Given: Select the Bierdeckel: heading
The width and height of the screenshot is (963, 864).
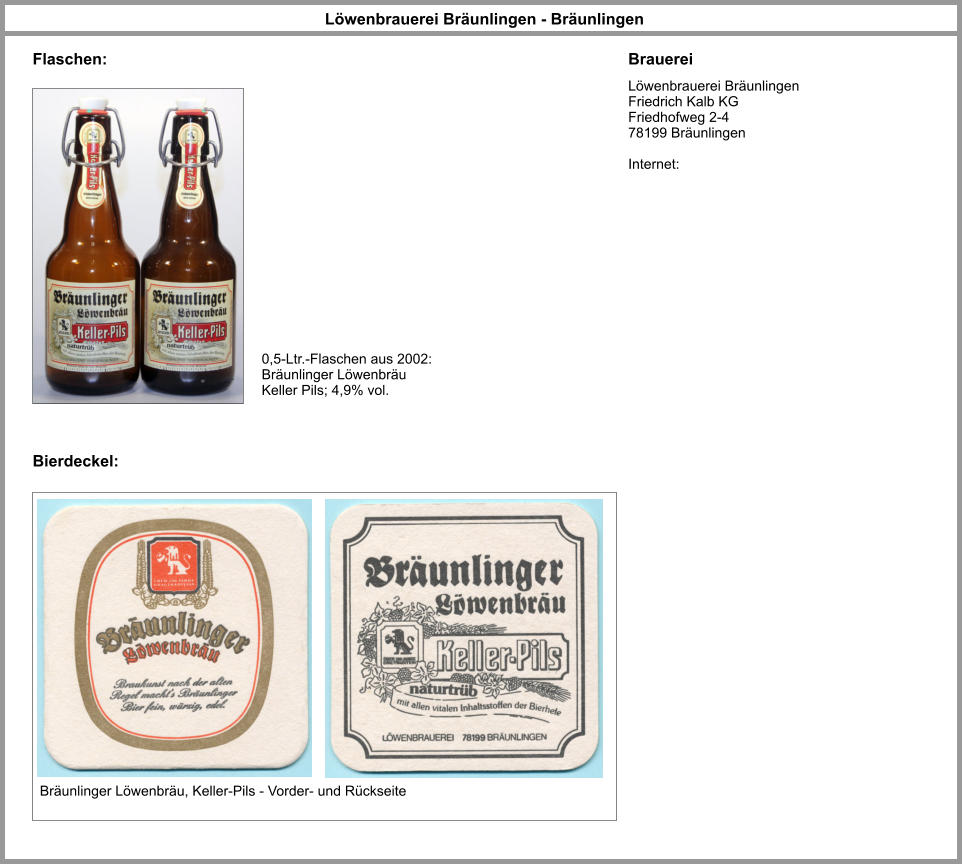Looking at the screenshot, I should point(76,461).
